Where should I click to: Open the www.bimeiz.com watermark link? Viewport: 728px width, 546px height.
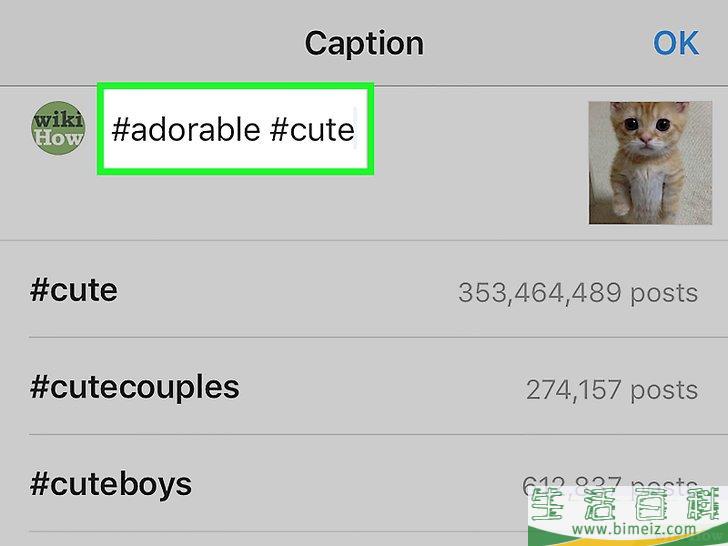tap(634, 529)
